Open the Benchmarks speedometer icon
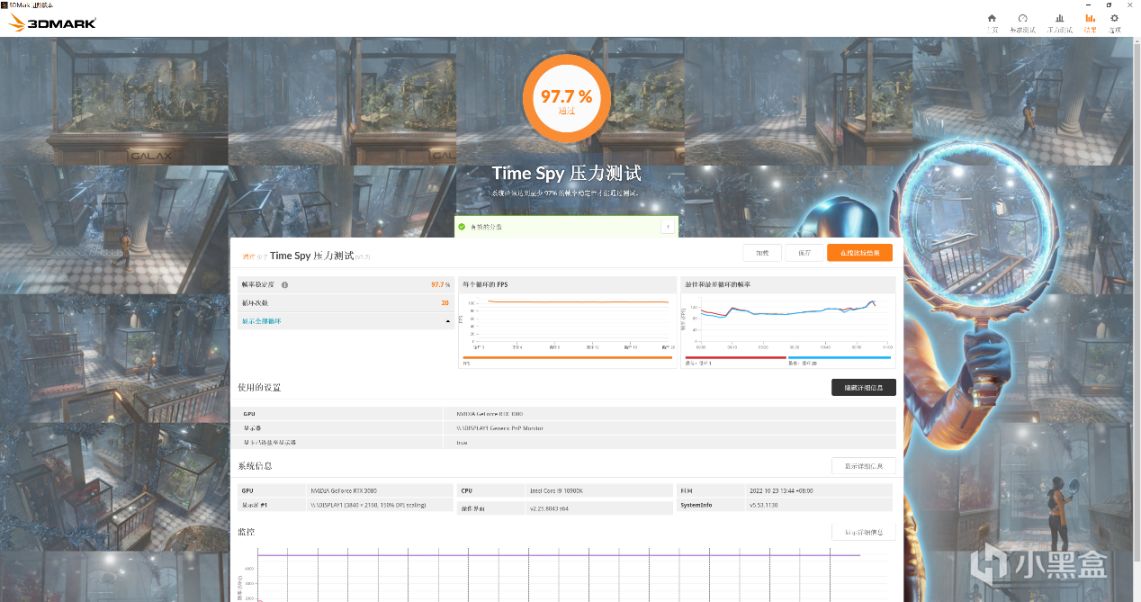Viewport: 1141px width, 602px height. [1022, 18]
